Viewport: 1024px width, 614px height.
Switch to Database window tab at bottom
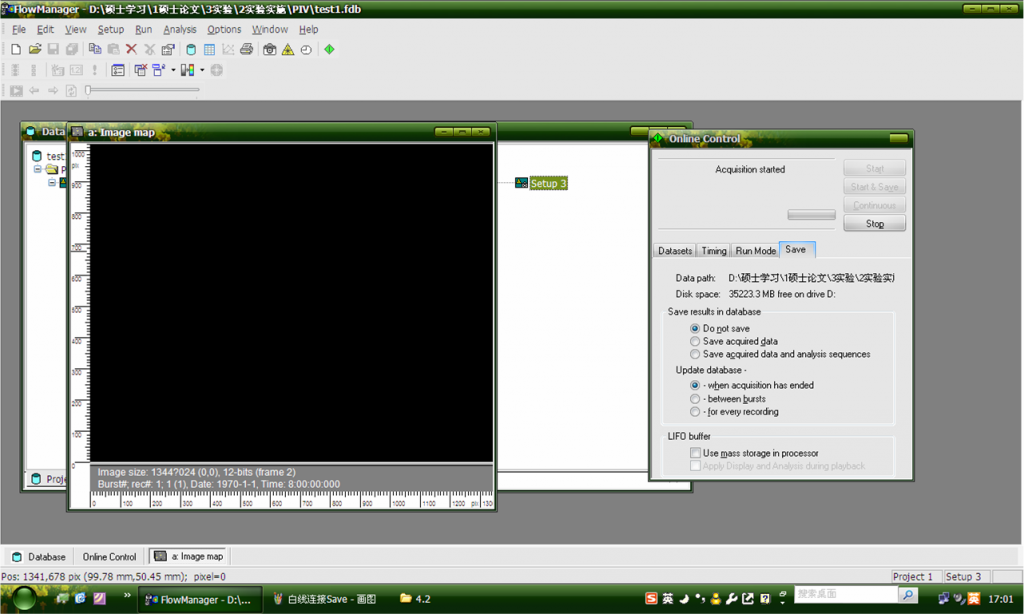(39, 557)
